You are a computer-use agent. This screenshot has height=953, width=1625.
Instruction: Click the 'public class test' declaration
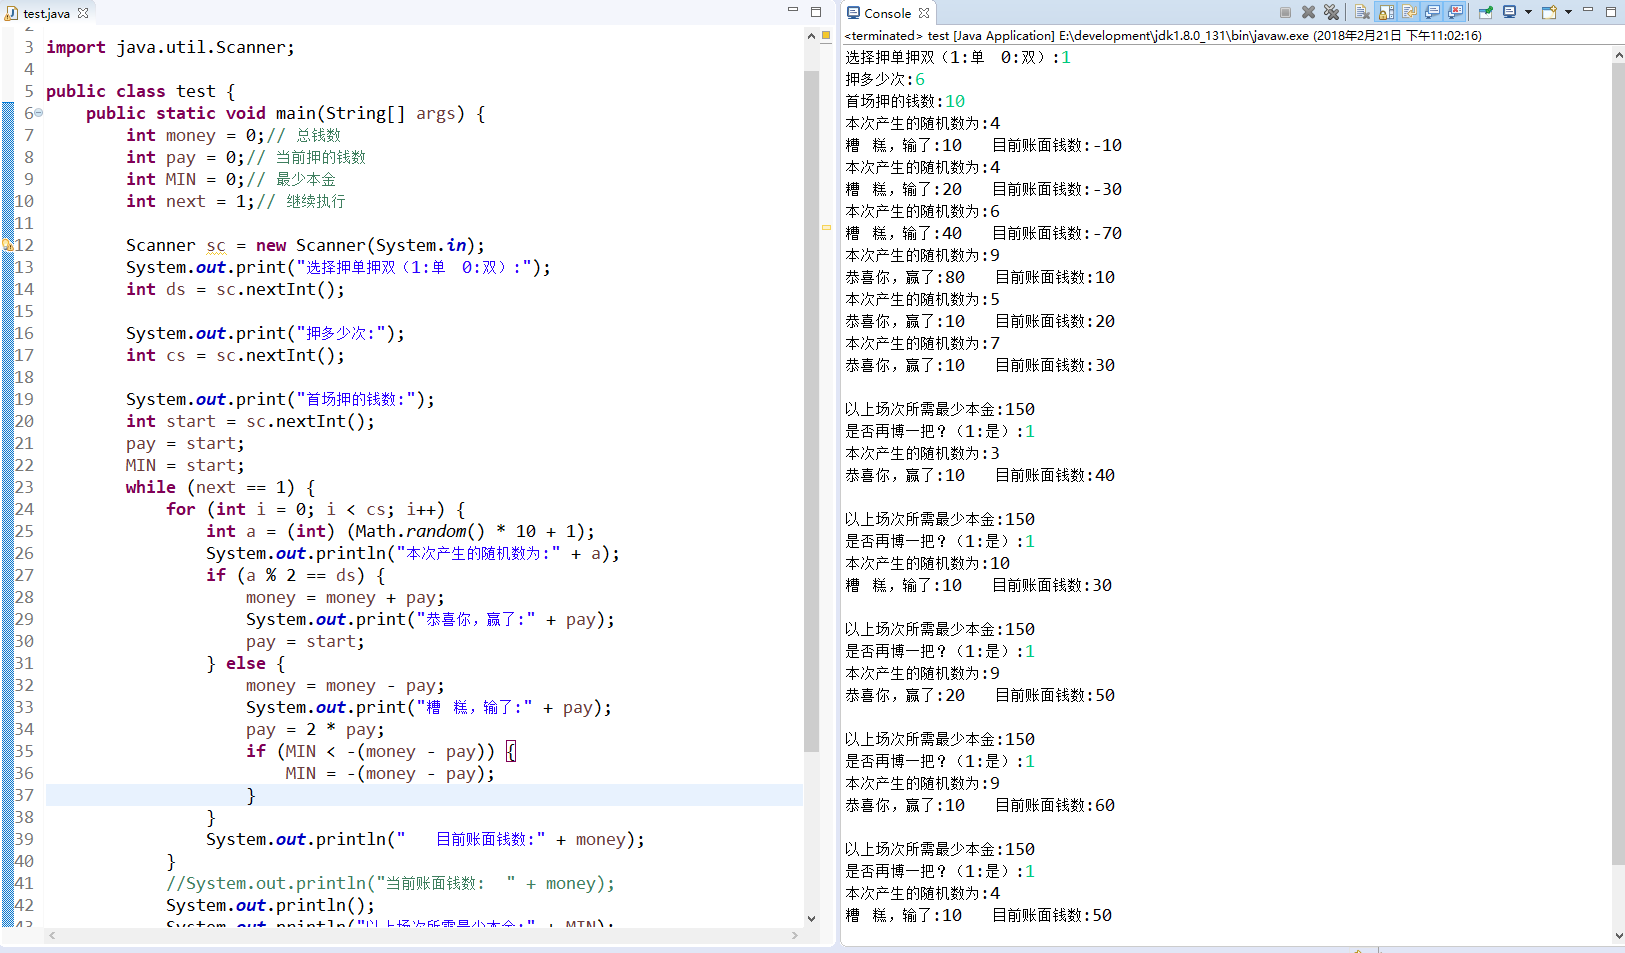click(x=140, y=91)
